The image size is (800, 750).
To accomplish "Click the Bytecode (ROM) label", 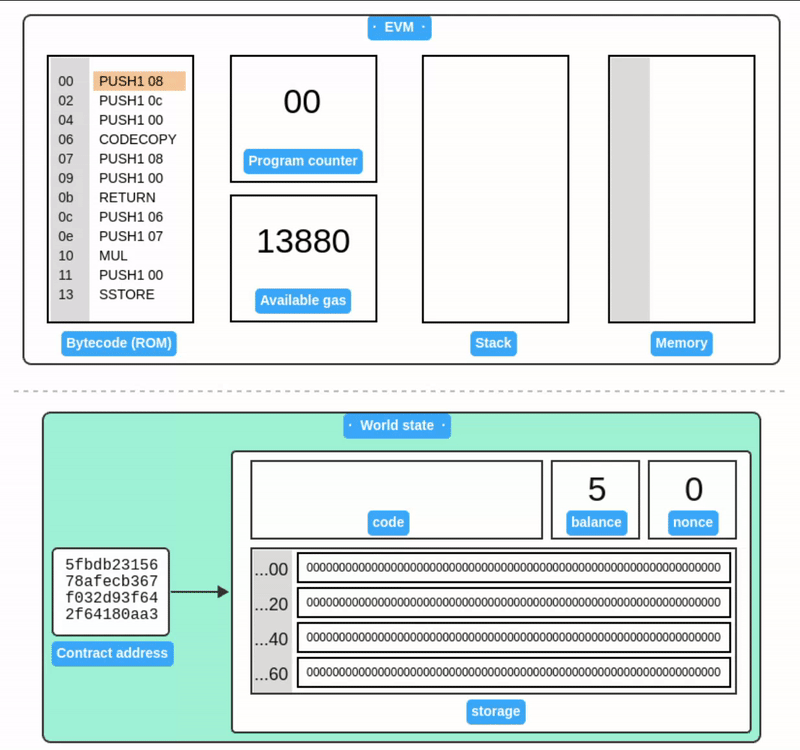I will point(120,343).
